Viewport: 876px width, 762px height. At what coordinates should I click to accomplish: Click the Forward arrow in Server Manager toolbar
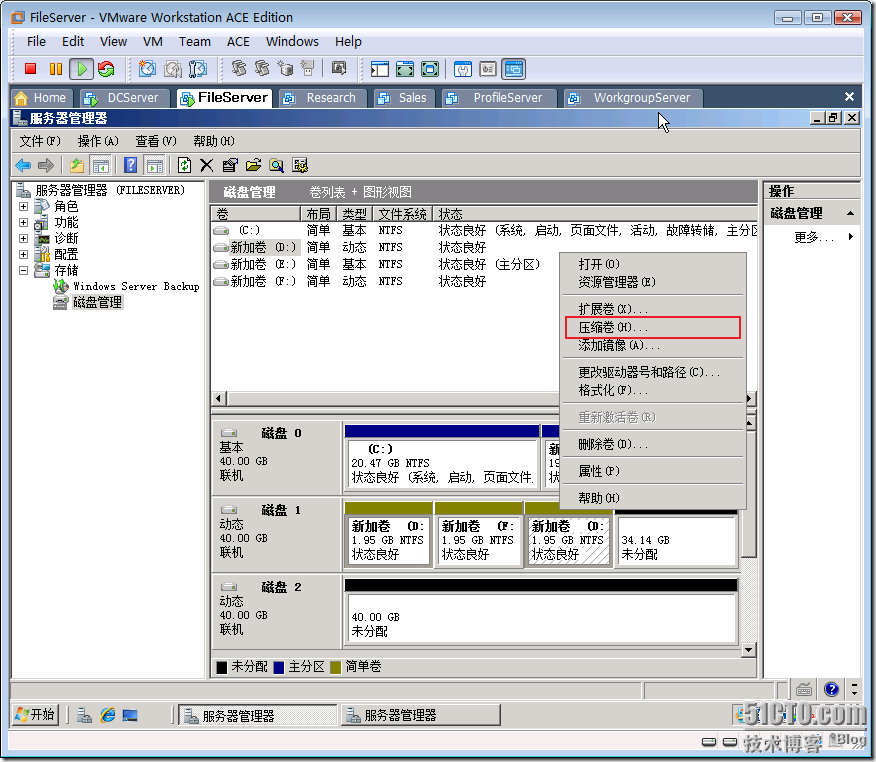(x=46, y=165)
